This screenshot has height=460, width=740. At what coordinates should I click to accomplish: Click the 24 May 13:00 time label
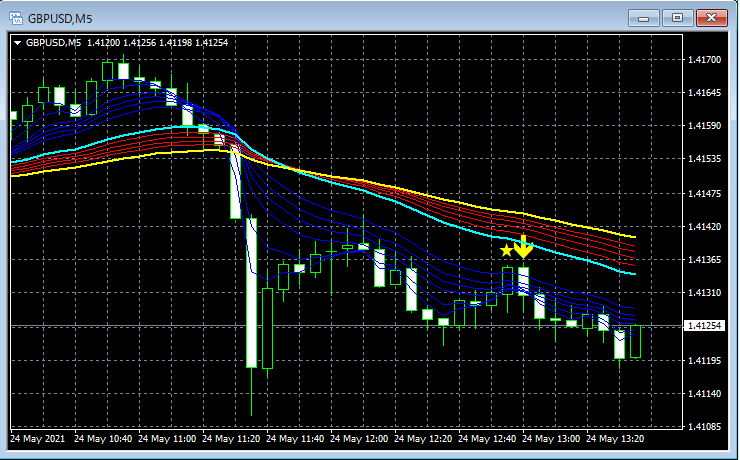click(x=551, y=439)
